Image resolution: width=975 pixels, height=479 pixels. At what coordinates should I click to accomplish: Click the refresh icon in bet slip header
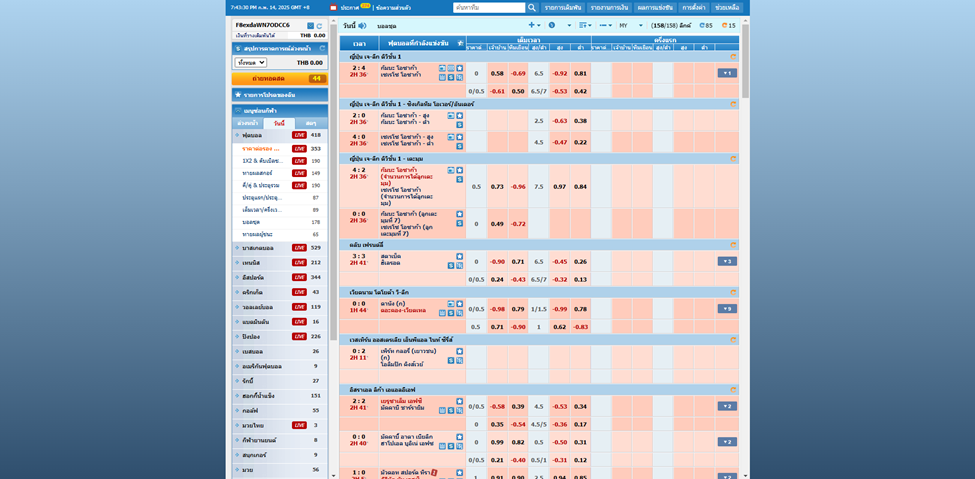pos(322,48)
